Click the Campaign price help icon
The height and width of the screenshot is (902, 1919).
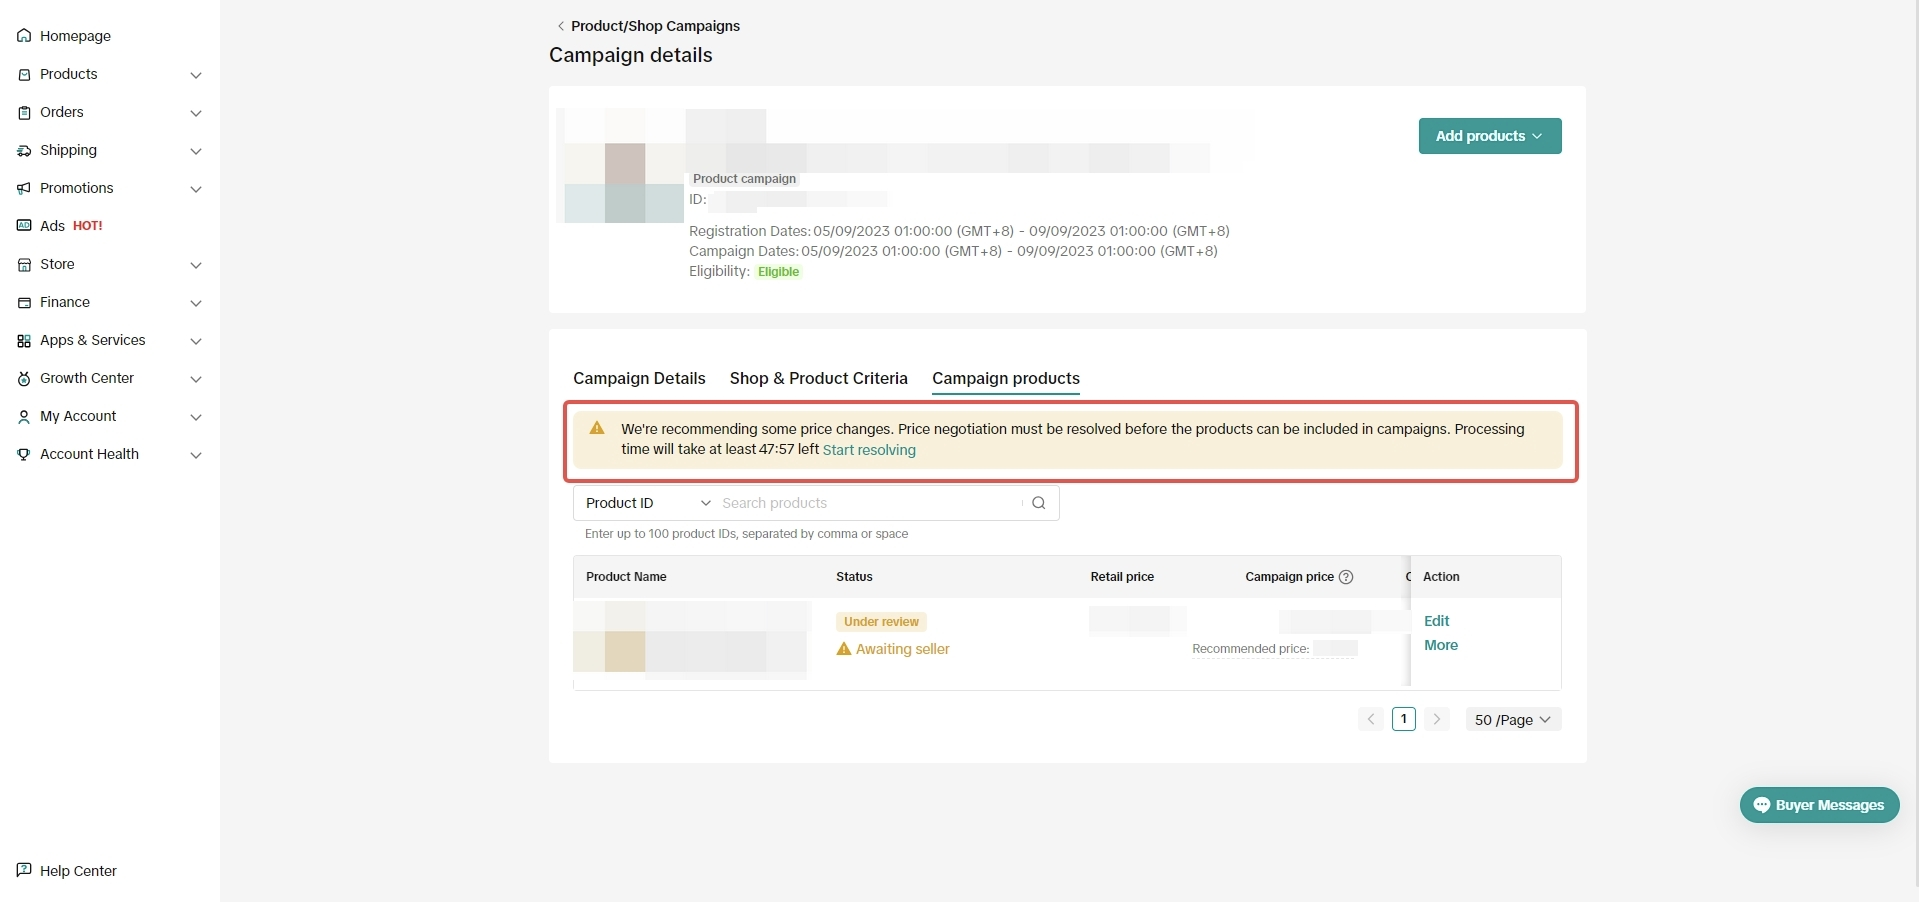coord(1346,577)
